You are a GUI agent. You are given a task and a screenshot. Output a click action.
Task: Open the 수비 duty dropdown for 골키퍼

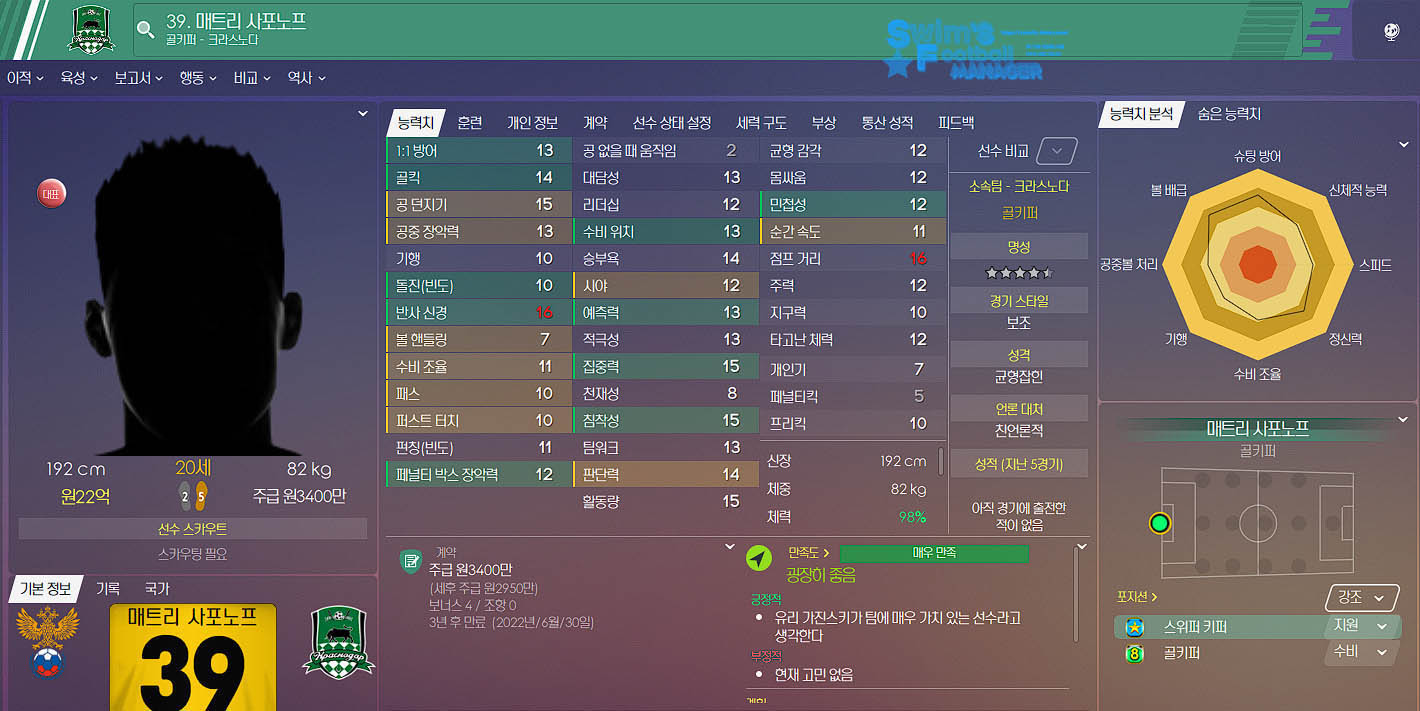pyautogui.click(x=1362, y=653)
